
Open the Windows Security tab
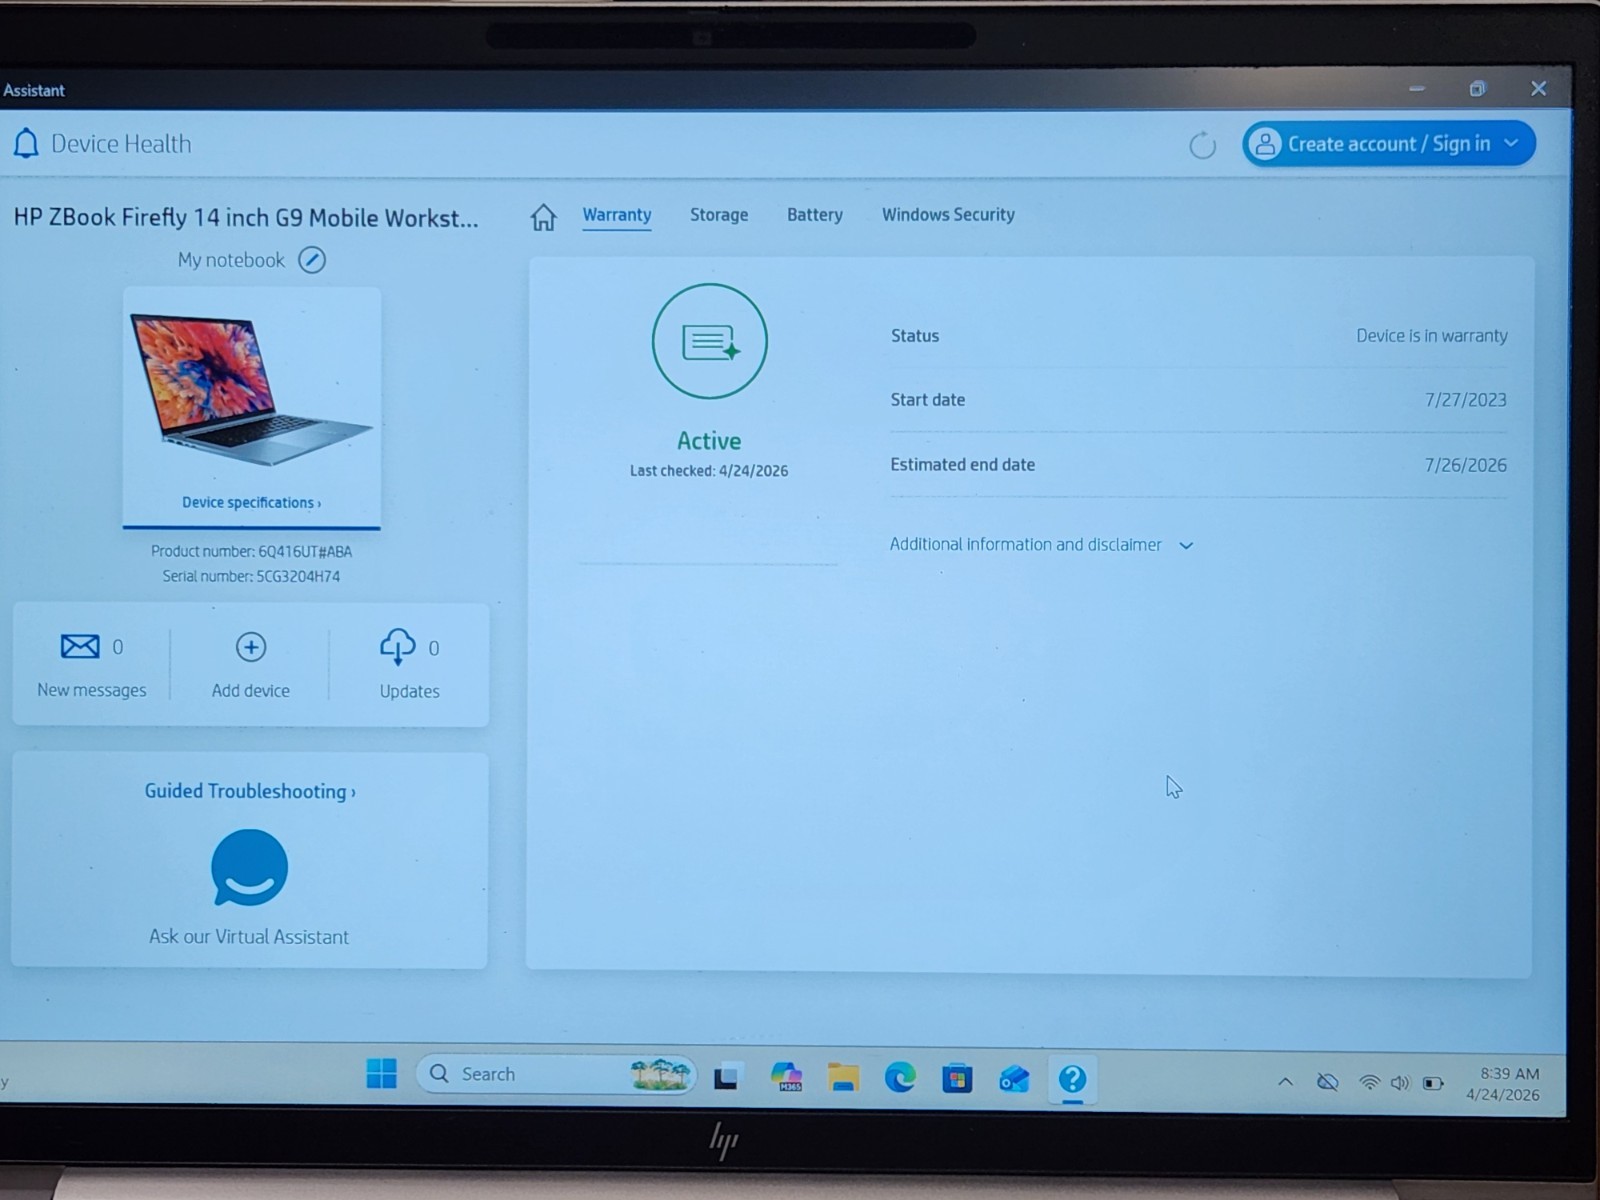pos(948,215)
